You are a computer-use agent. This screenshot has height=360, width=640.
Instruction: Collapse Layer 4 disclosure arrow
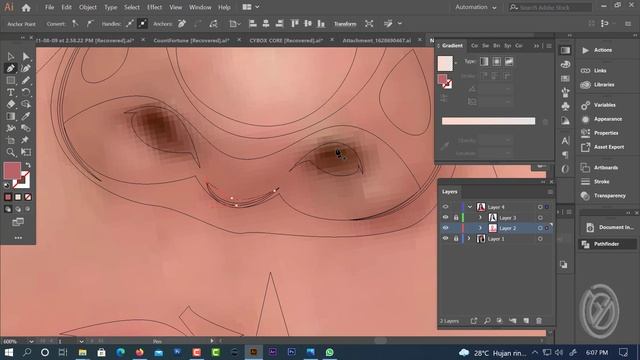pyautogui.click(x=470, y=207)
